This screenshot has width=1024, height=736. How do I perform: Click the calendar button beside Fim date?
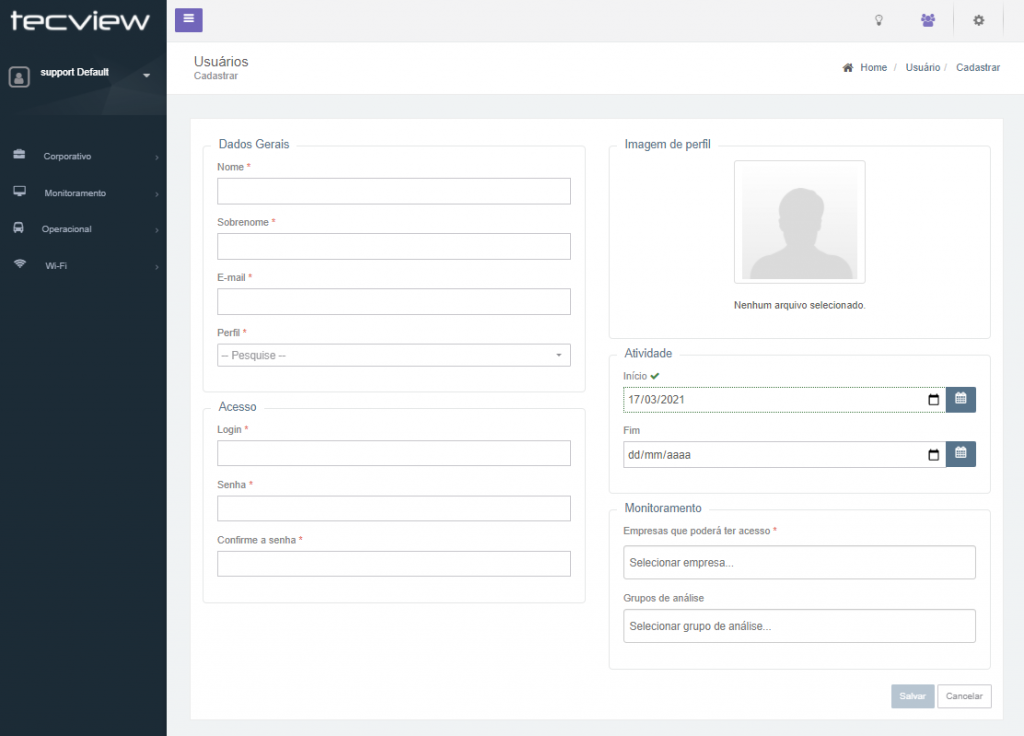(960, 454)
